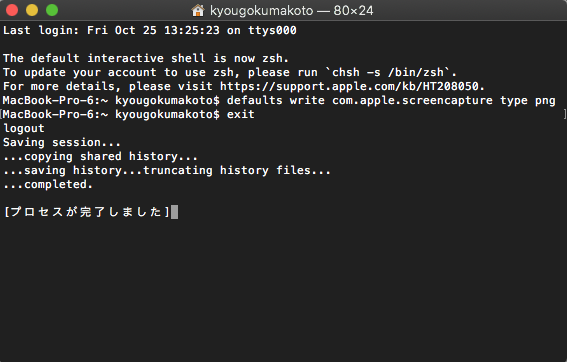Click the Last login line

point(150,30)
